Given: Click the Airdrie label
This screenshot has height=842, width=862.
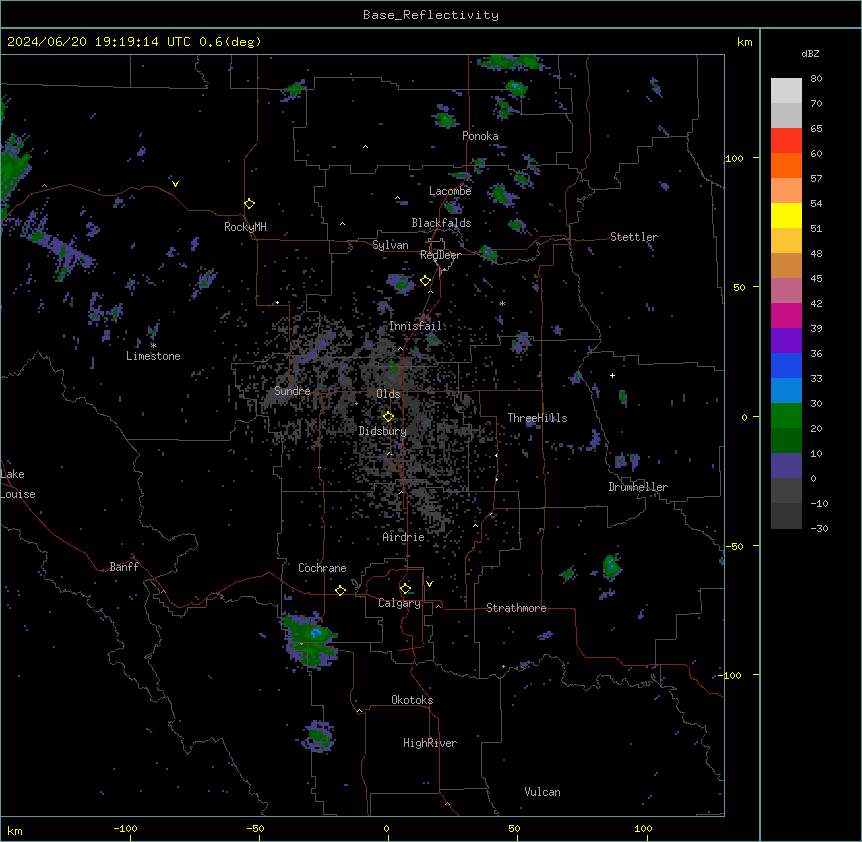Looking at the screenshot, I should 404,537.
